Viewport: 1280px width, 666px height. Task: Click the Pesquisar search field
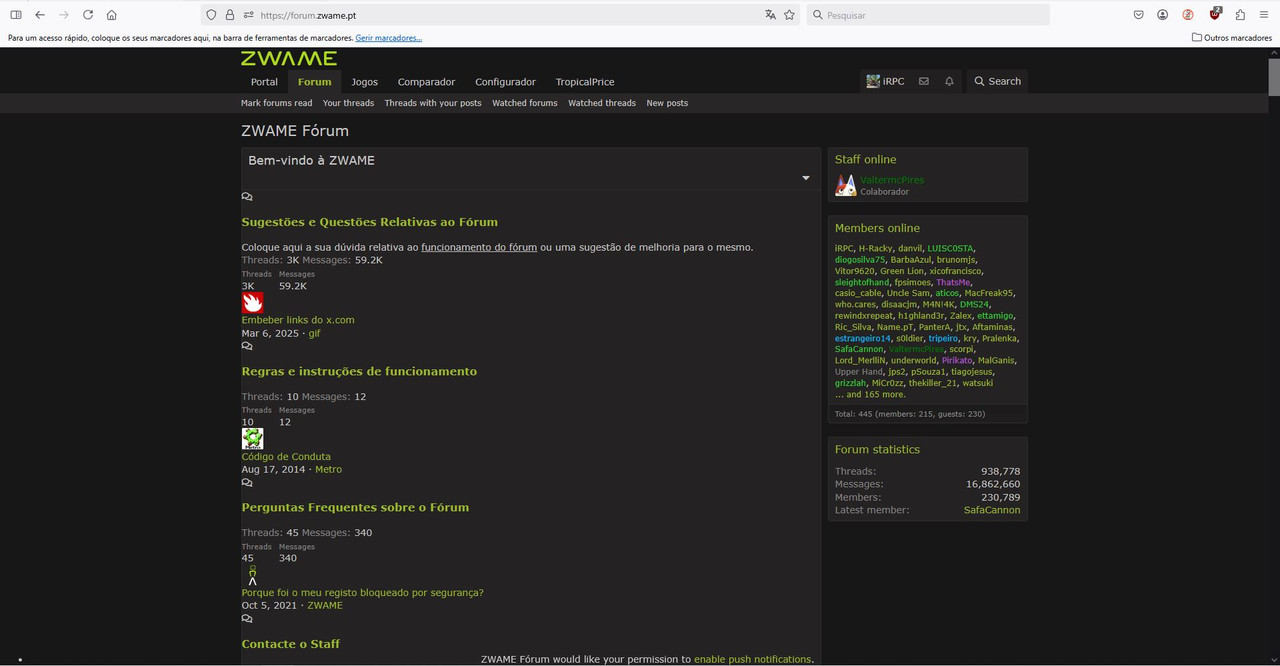928,15
